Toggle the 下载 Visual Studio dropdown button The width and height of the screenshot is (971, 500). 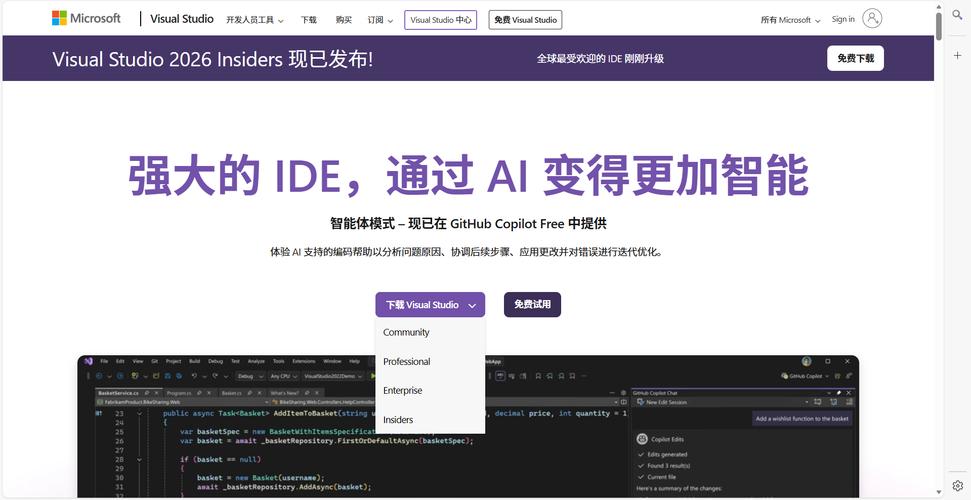430,305
